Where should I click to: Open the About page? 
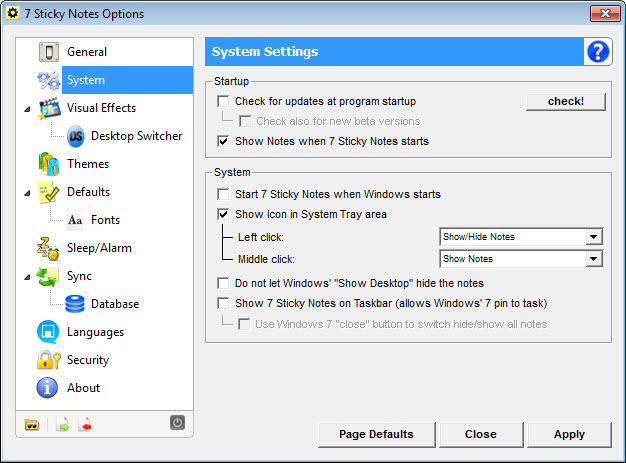point(83,388)
